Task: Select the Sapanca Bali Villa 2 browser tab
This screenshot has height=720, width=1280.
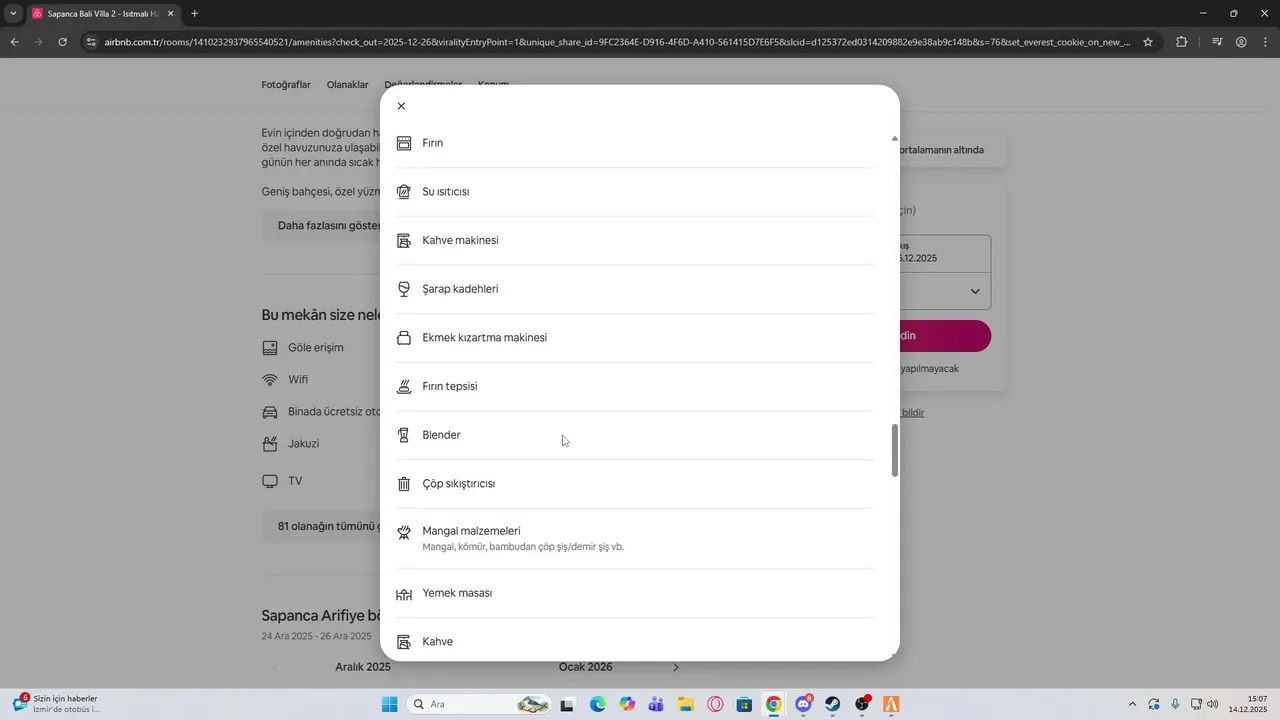Action: tap(102, 14)
